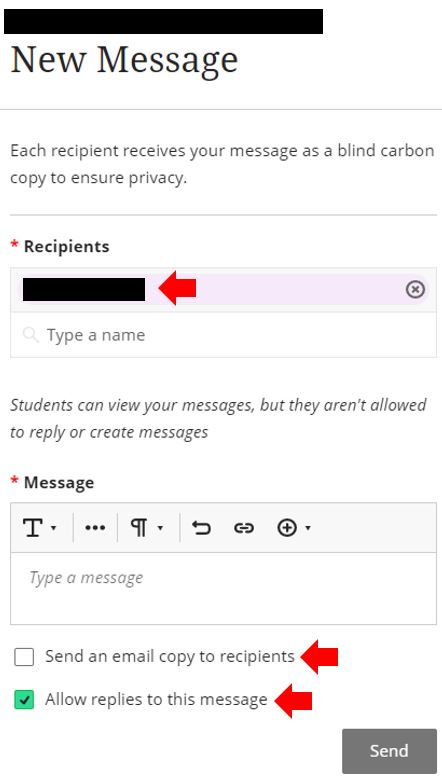The image size is (442, 780).
Task: Enable Send an email copy to recipients
Action: (24, 657)
